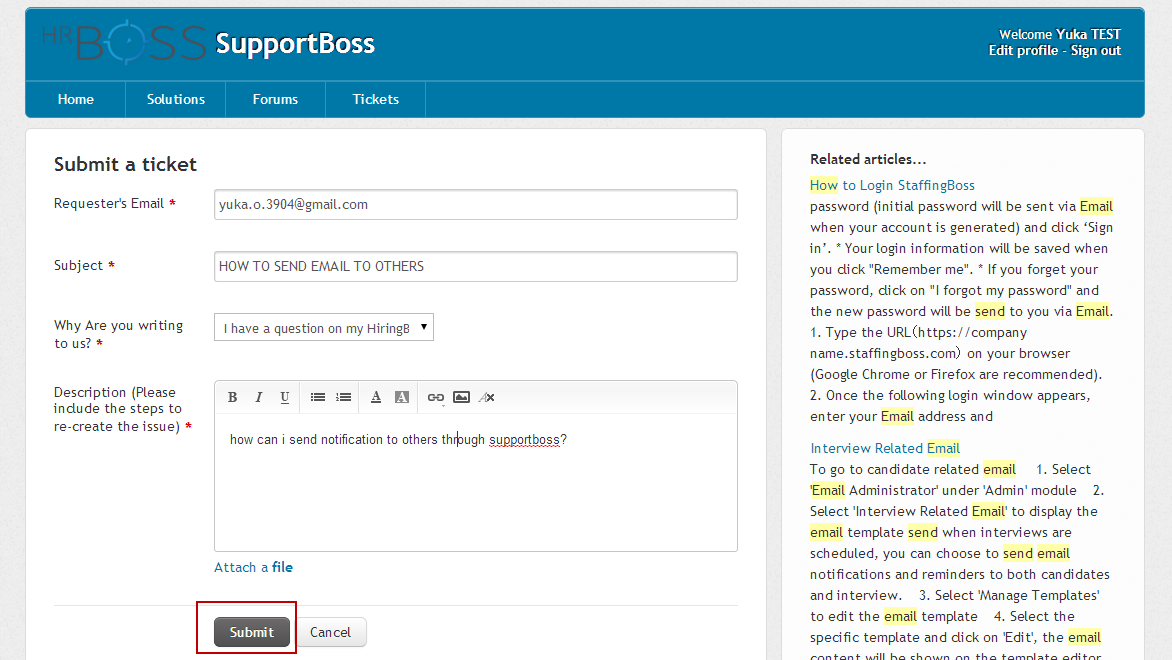This screenshot has width=1172, height=660.
Task: Click the misspelled word 'supportboss' in description
Action: point(524,440)
